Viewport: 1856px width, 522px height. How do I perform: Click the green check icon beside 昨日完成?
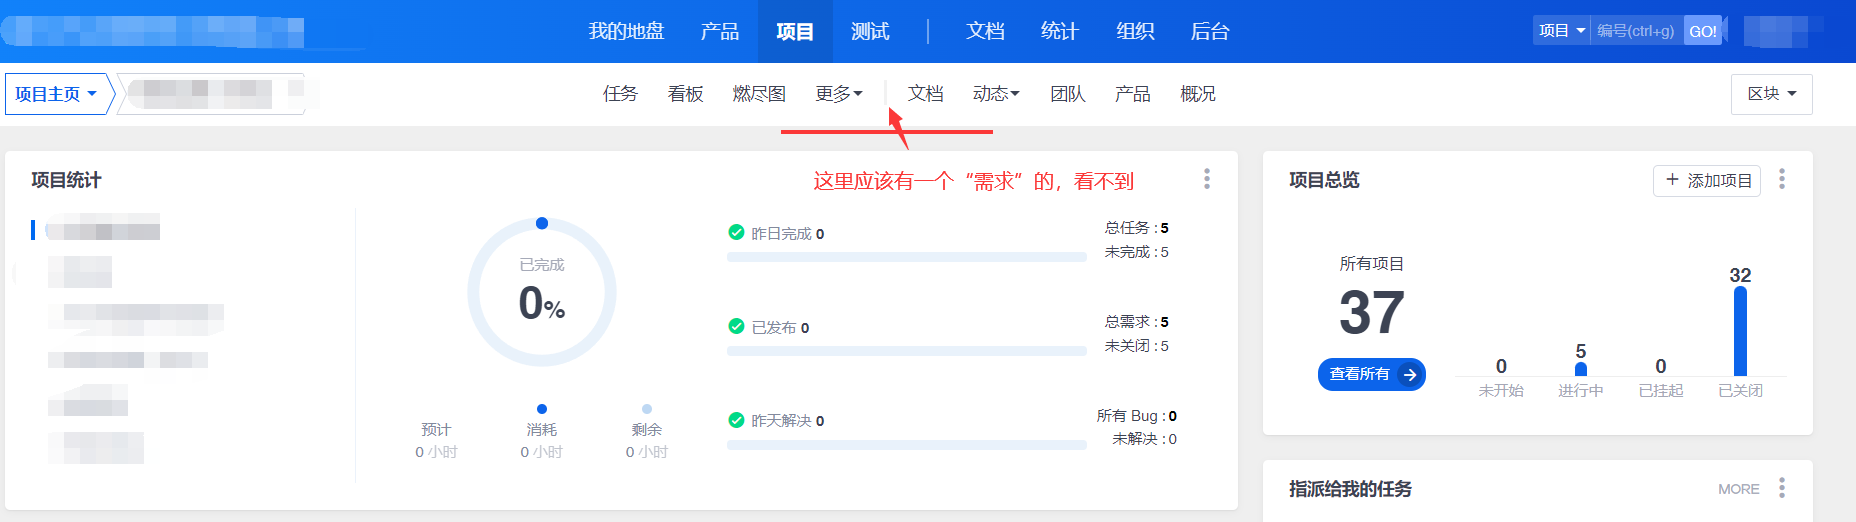click(737, 233)
